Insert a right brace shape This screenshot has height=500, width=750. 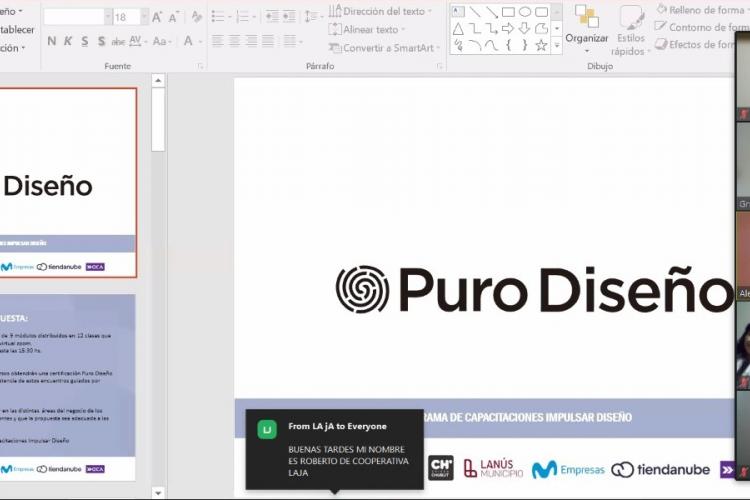525,45
